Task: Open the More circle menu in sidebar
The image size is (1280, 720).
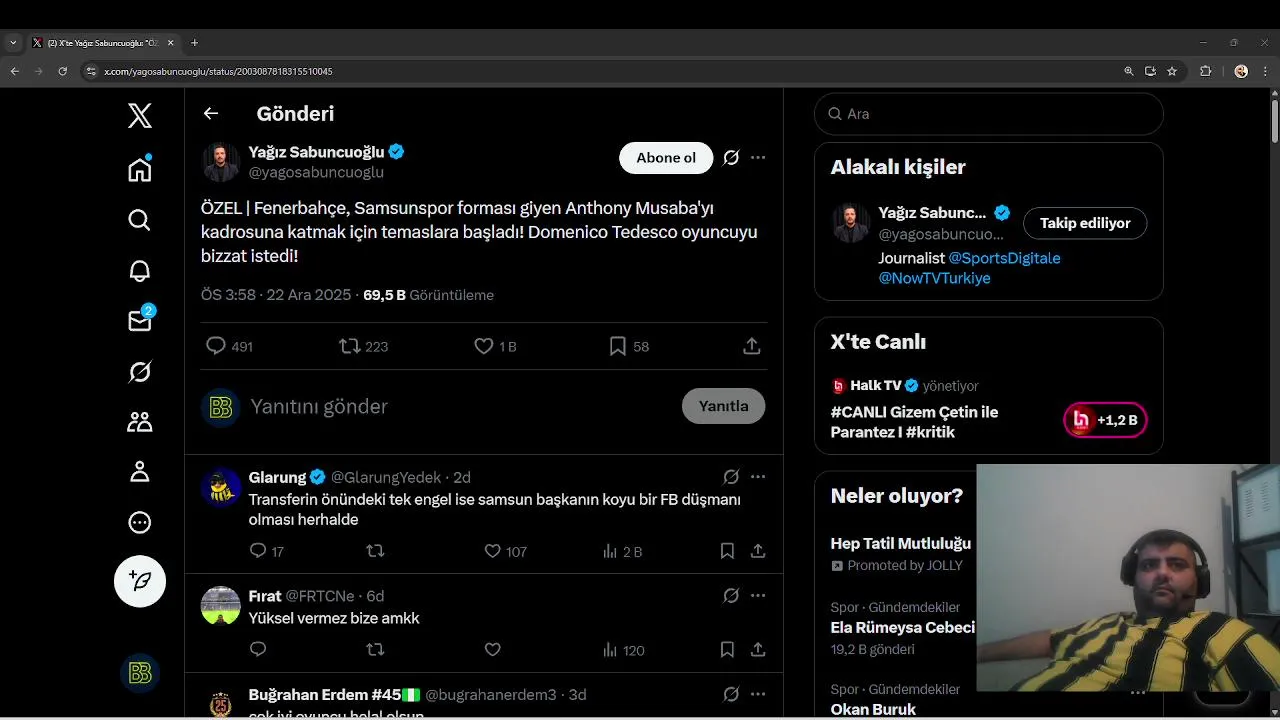Action: [x=140, y=522]
